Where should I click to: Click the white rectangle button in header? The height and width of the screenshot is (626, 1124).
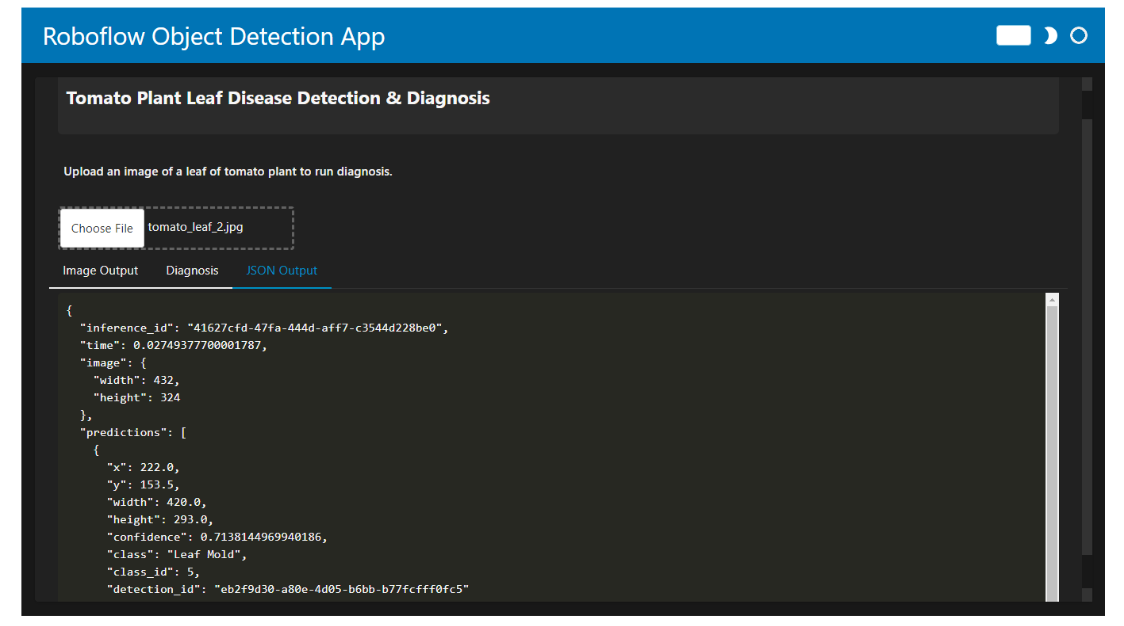click(1013, 36)
